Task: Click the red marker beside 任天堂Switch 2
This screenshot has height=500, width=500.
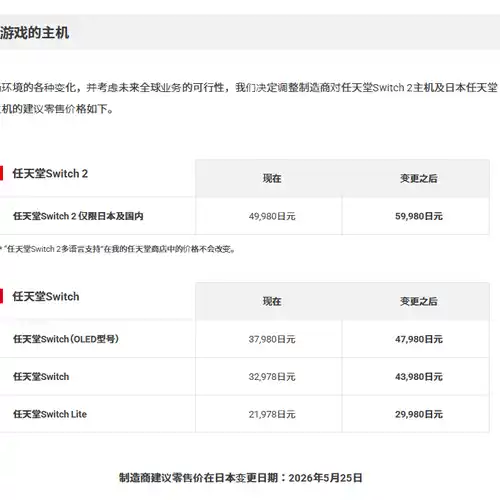Action: click(1, 173)
